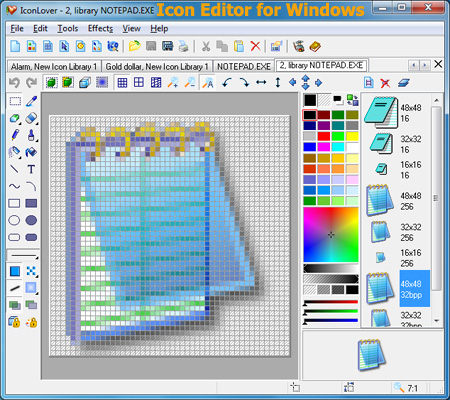Image resolution: width=450 pixels, height=400 pixels.
Task: Pick the color picker eyedropper tool
Action: point(31,101)
